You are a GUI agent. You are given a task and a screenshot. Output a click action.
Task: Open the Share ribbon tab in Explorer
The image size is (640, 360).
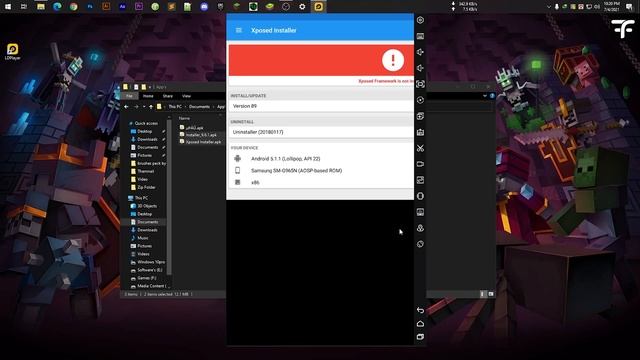point(168,96)
